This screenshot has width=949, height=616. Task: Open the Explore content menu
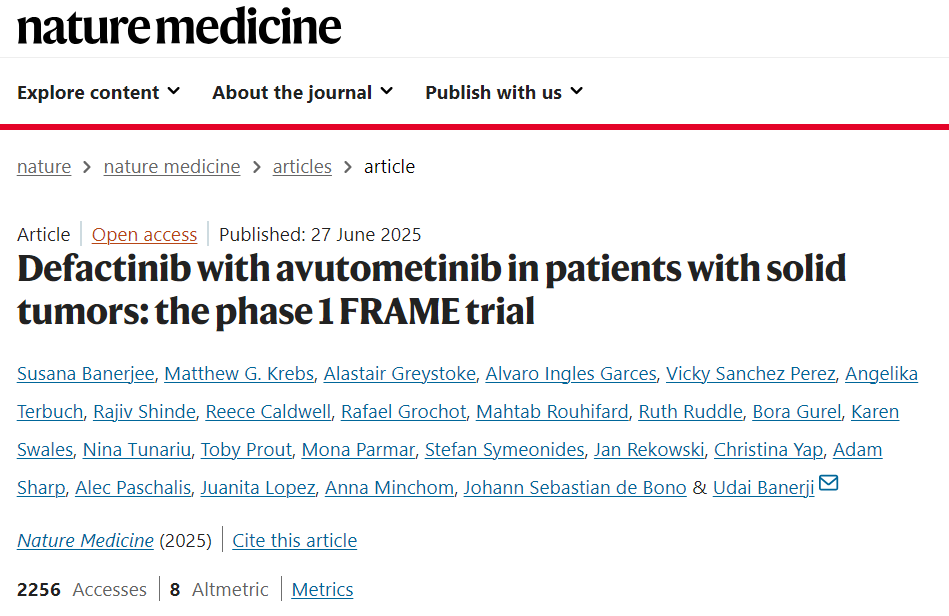[99, 93]
